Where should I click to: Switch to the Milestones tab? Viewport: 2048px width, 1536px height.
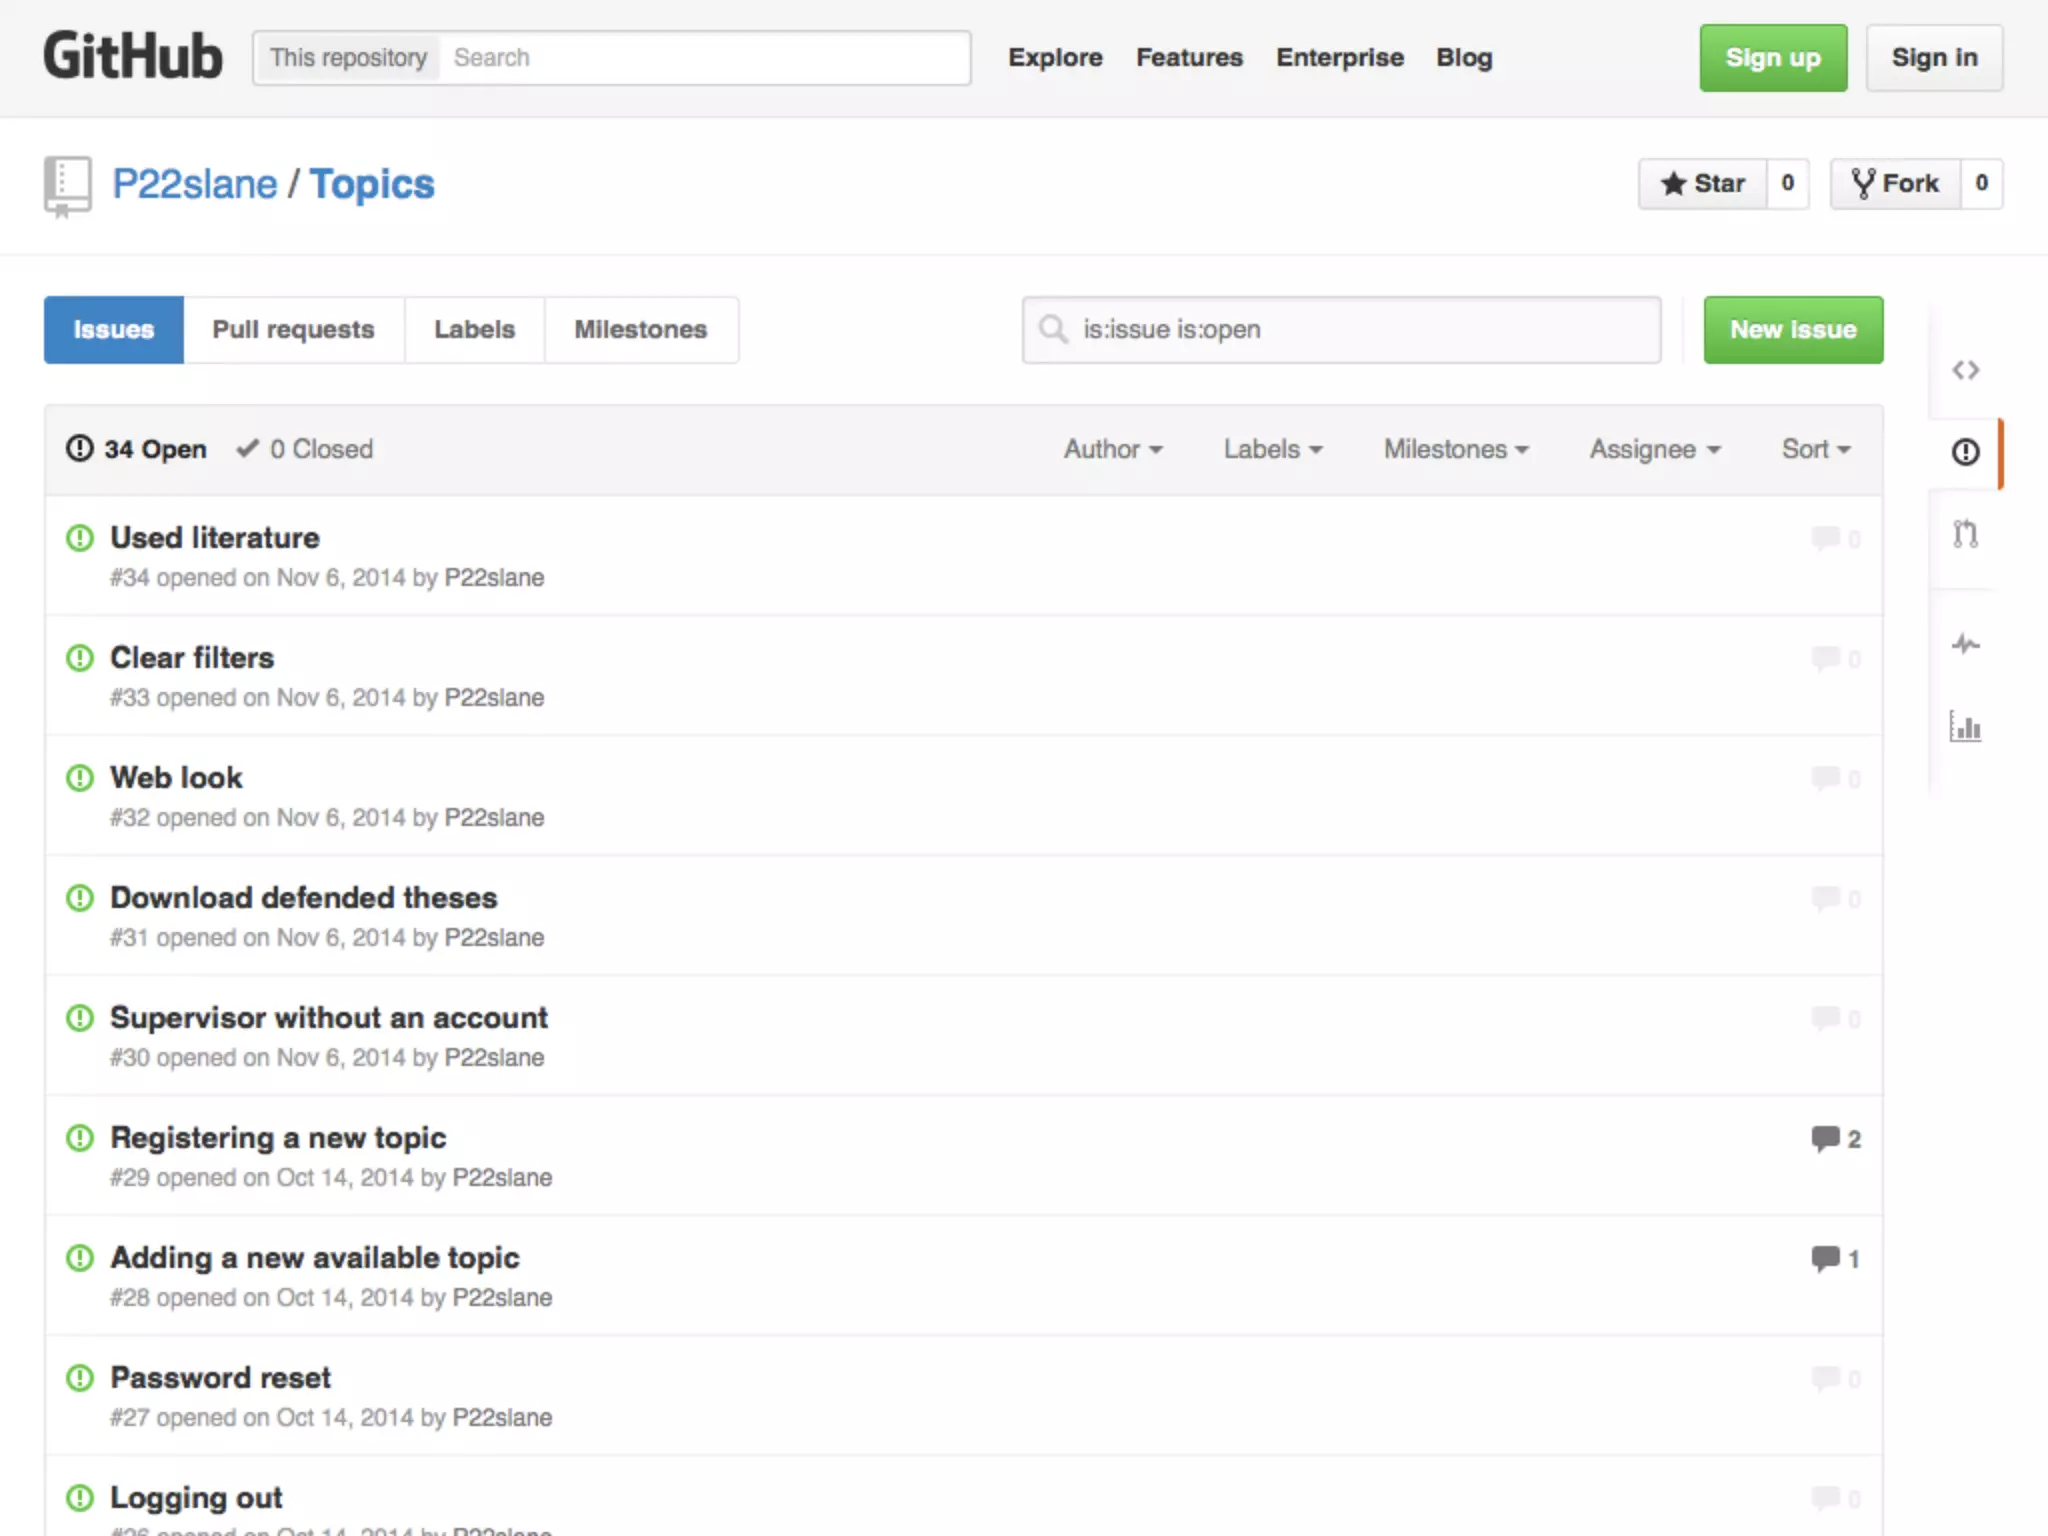tap(640, 330)
